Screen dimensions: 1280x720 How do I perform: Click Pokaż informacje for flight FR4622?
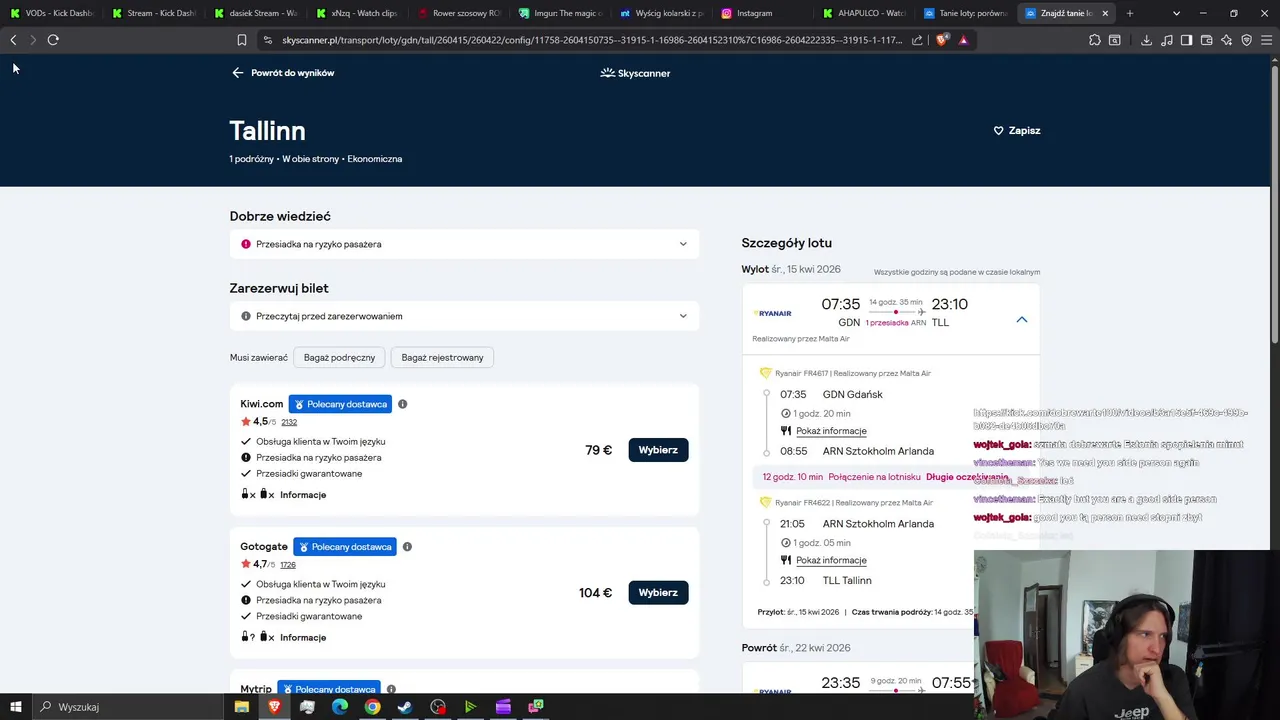coord(831,560)
